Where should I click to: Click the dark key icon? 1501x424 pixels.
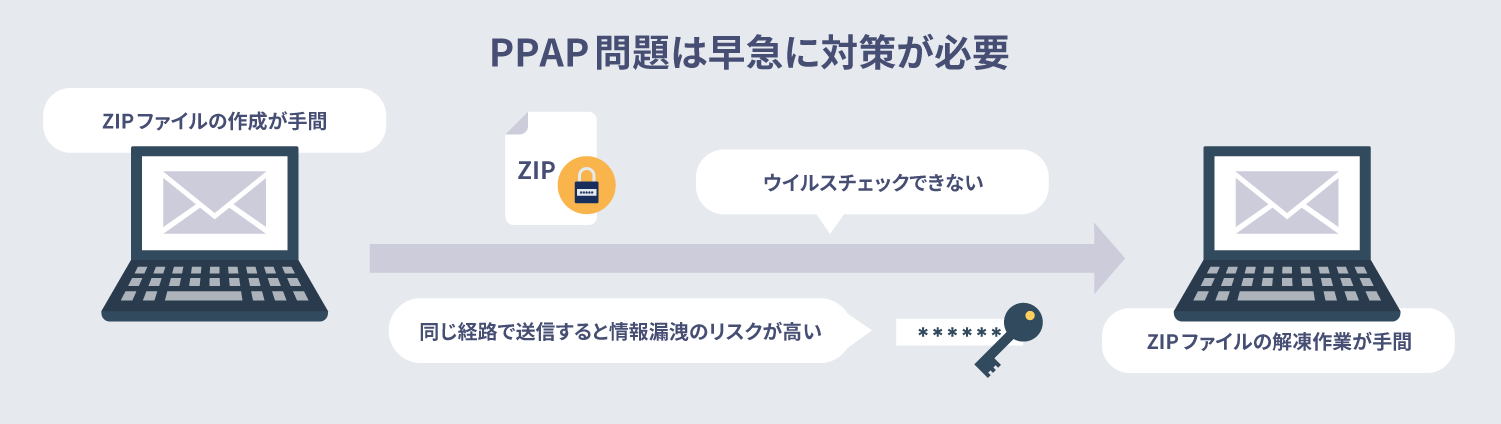1007,341
